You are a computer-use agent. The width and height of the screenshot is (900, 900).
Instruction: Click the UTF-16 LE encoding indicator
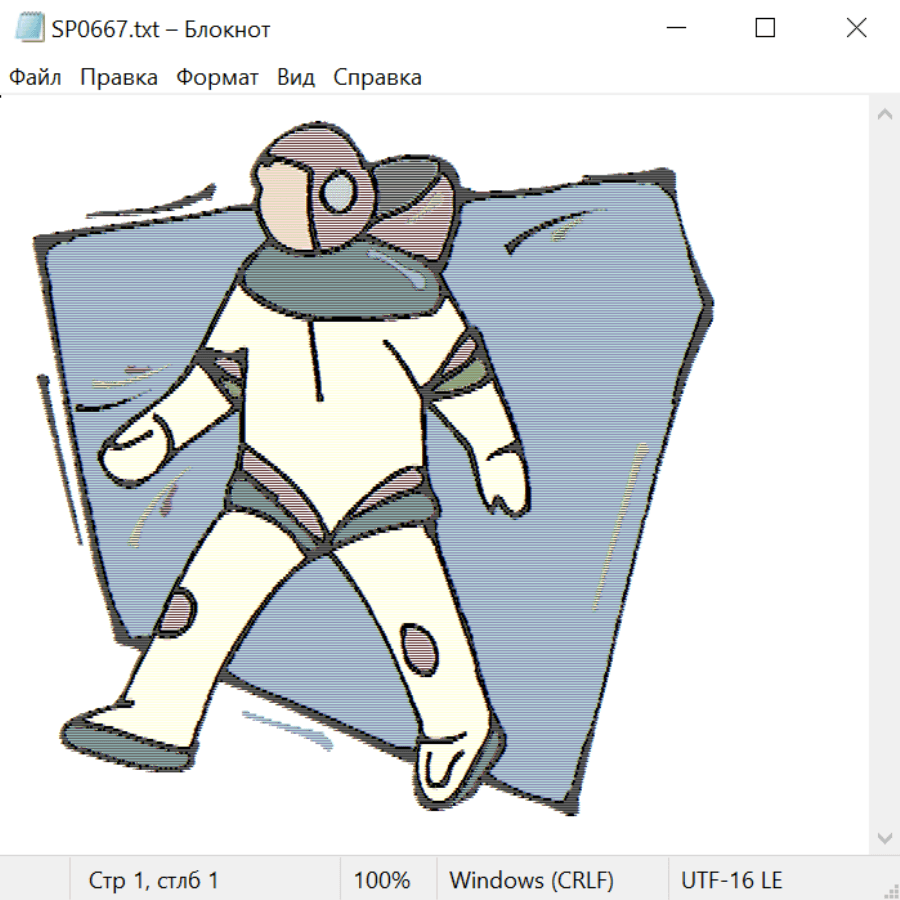pyautogui.click(x=731, y=880)
